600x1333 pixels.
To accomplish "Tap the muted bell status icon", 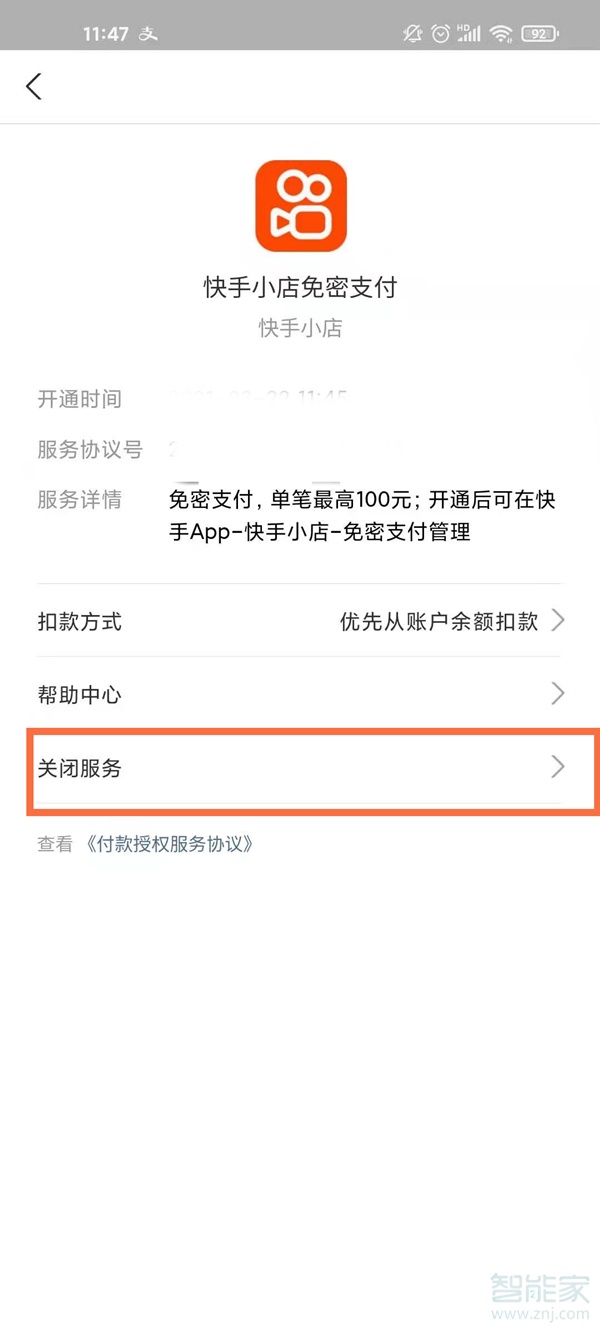I will point(412,34).
